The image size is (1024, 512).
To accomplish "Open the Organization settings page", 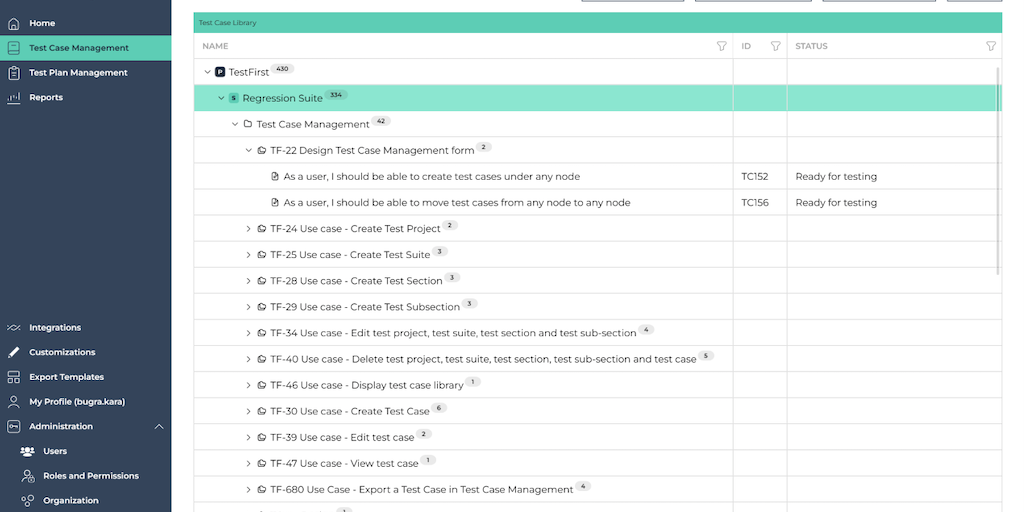I will [x=70, y=501].
